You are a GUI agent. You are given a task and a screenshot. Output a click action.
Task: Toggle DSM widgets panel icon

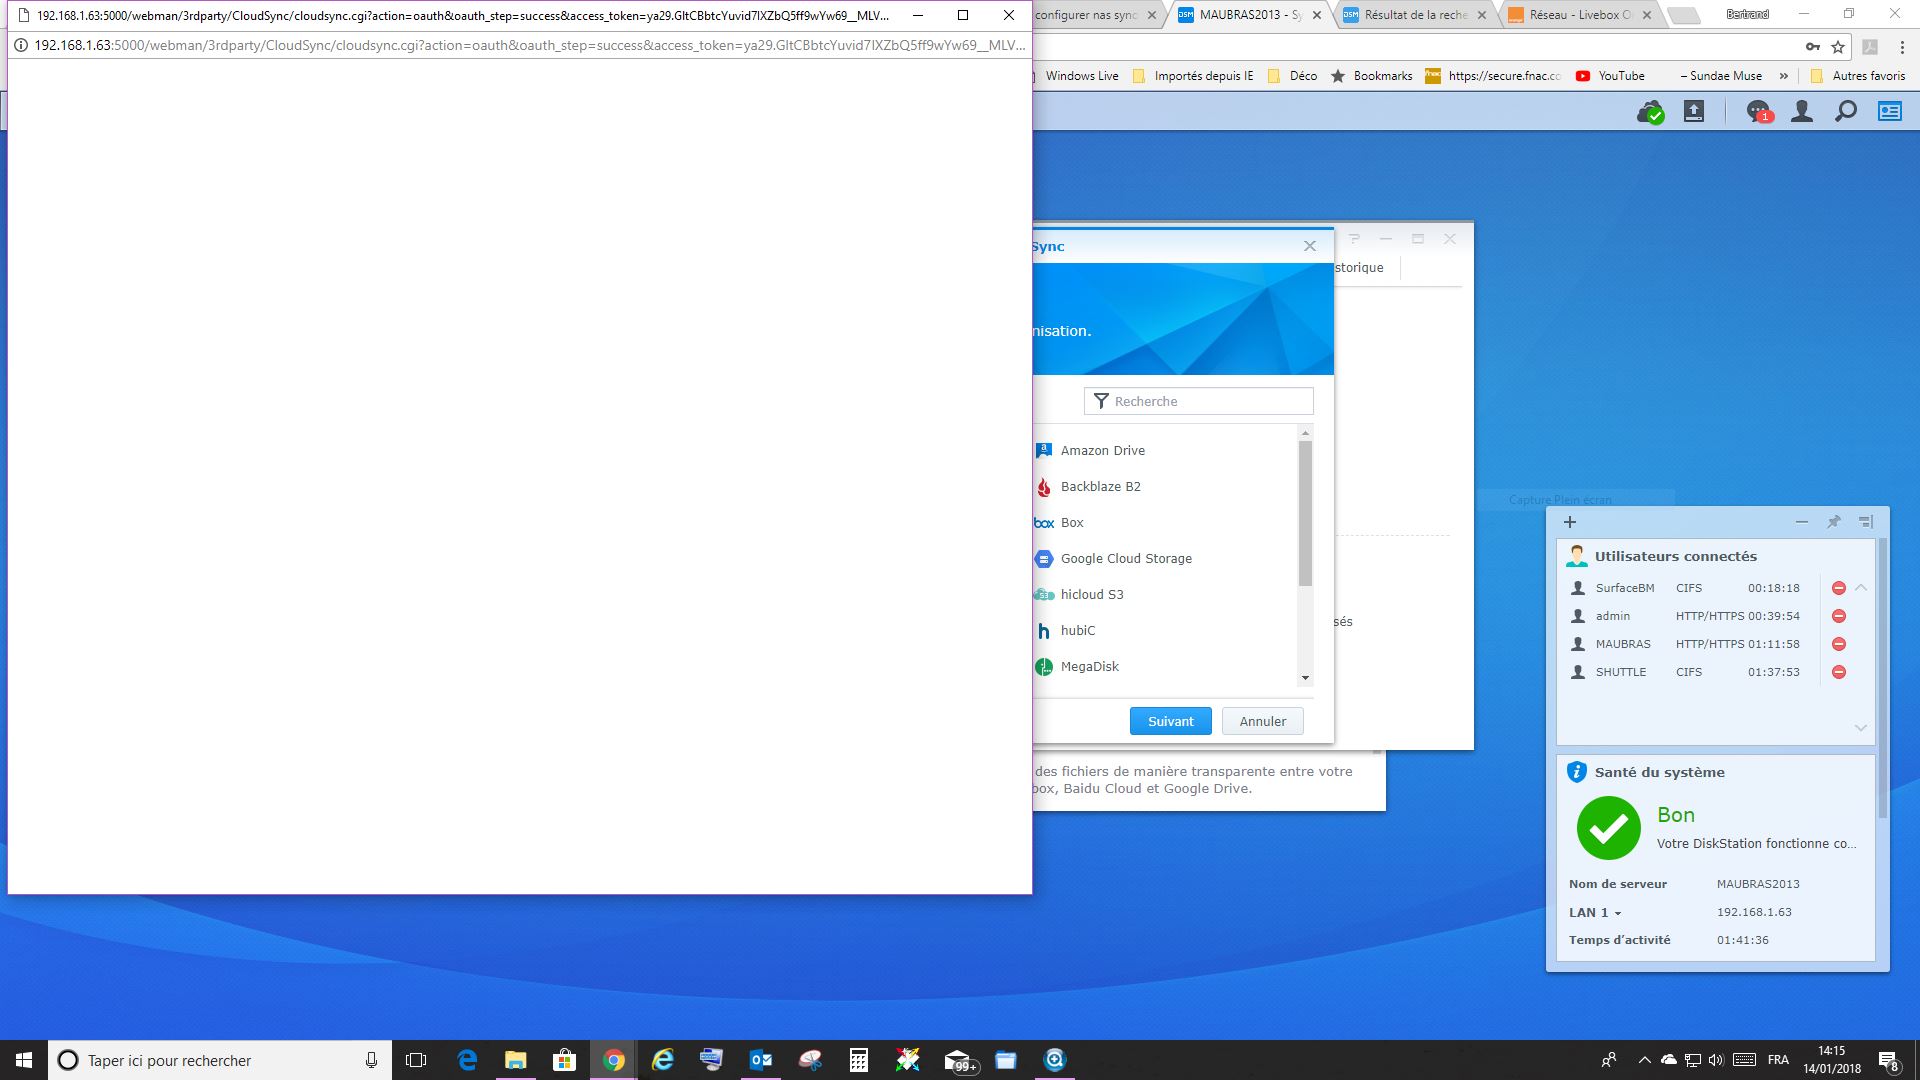(x=1890, y=112)
